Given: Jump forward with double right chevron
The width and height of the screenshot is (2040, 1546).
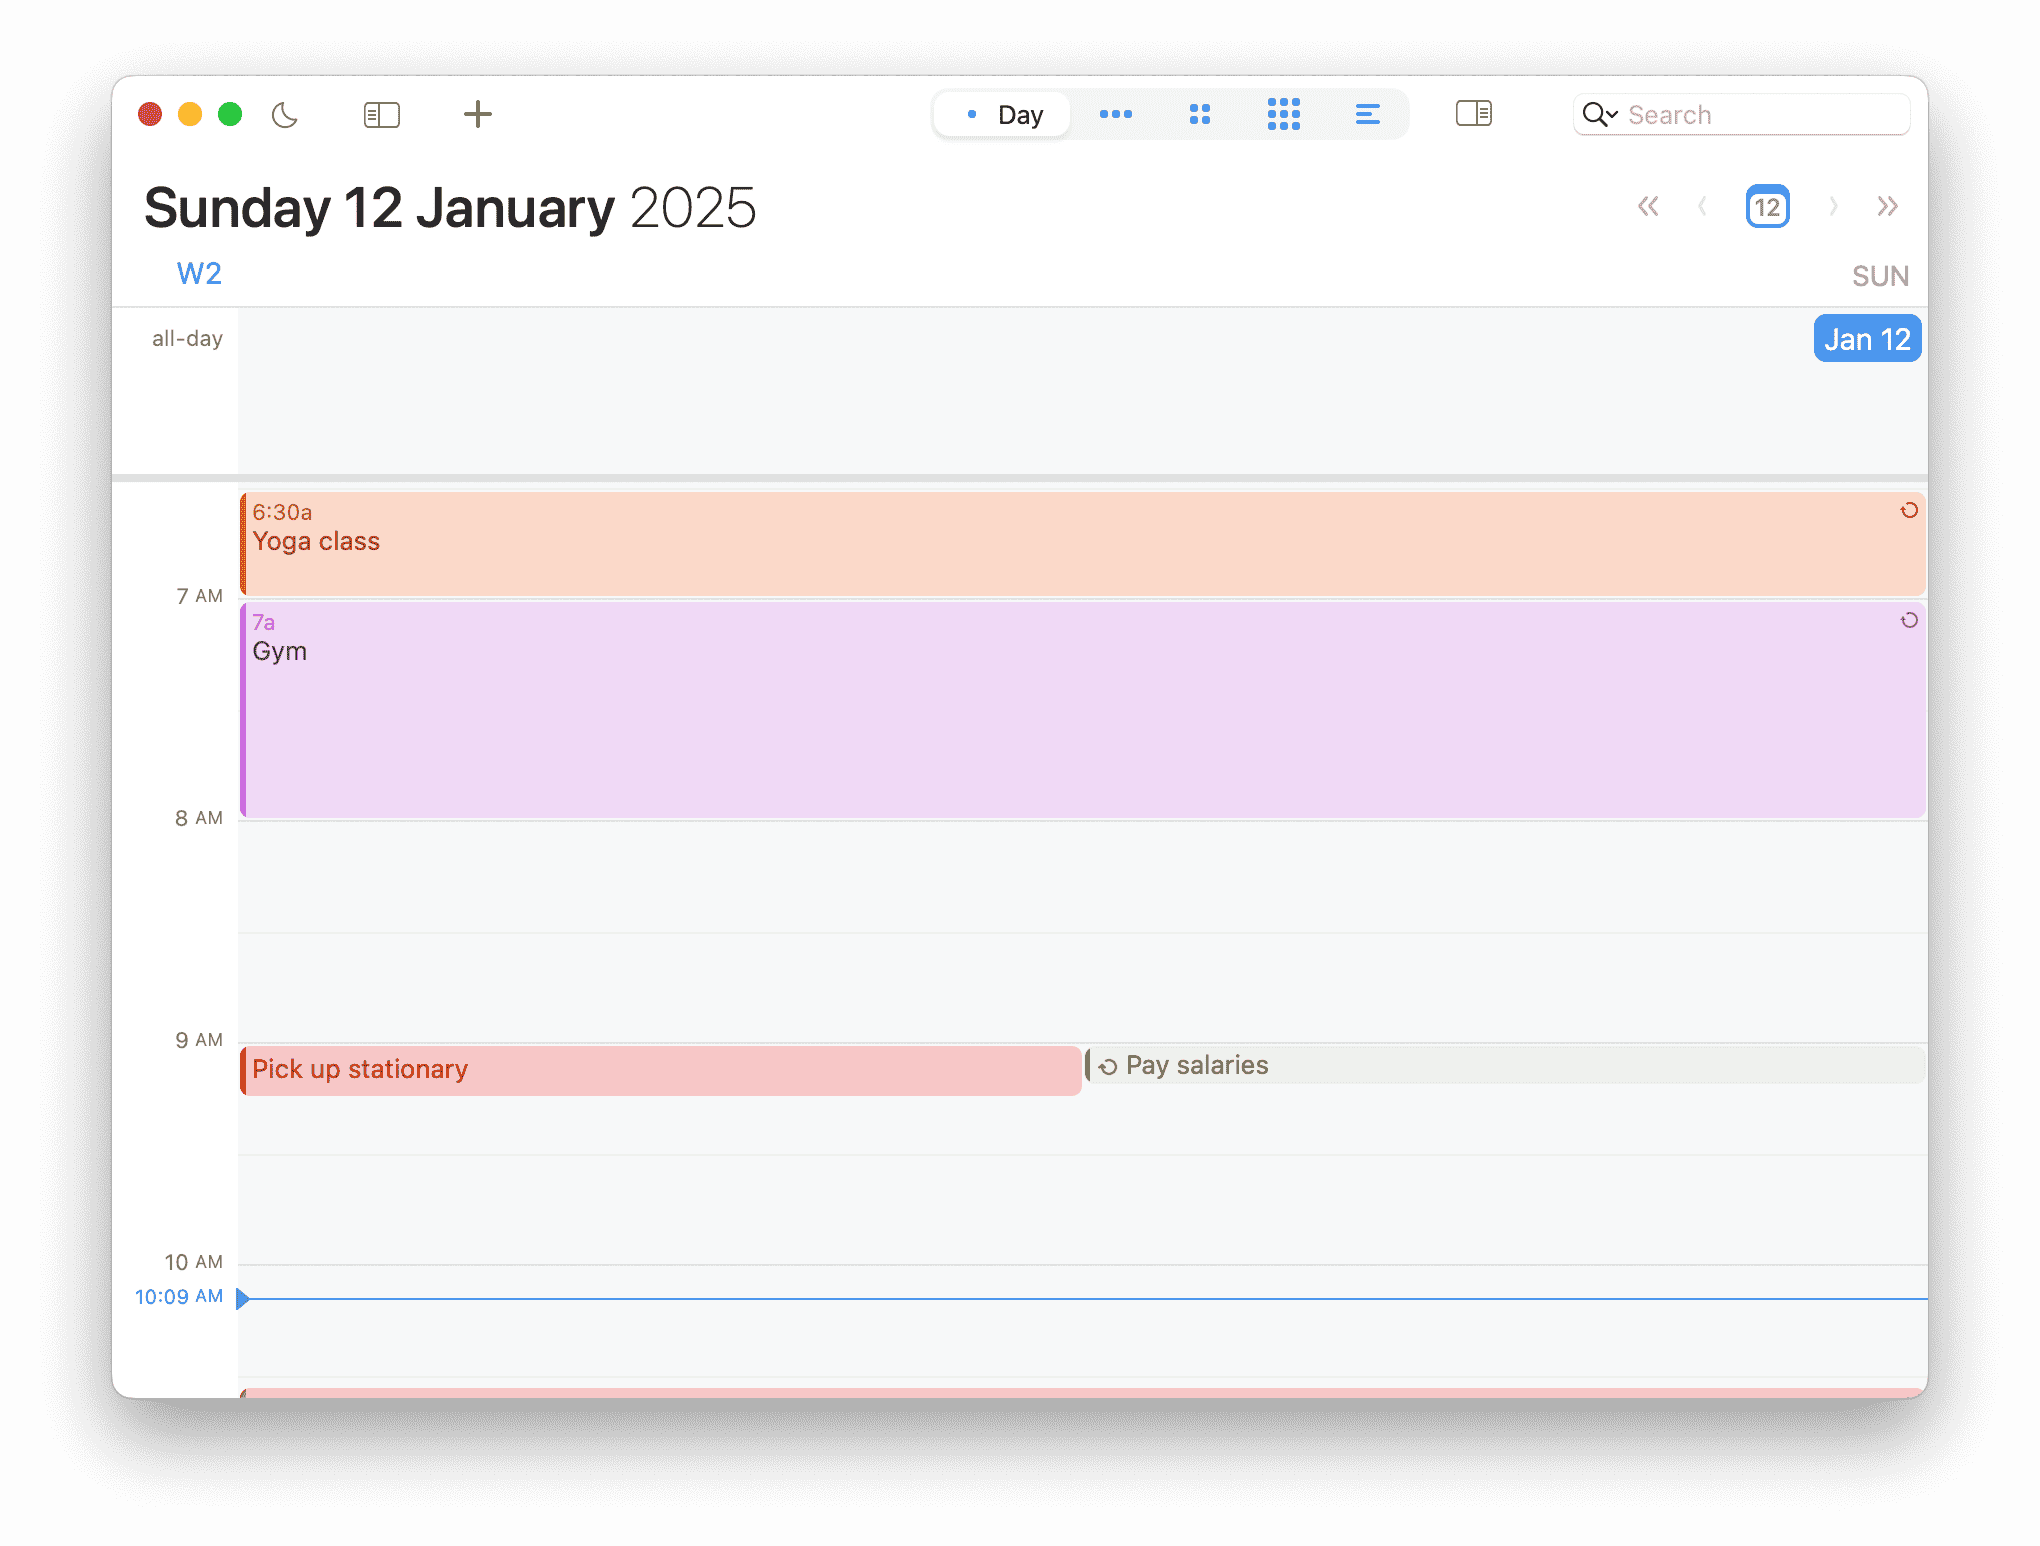Looking at the screenshot, I should point(1888,206).
